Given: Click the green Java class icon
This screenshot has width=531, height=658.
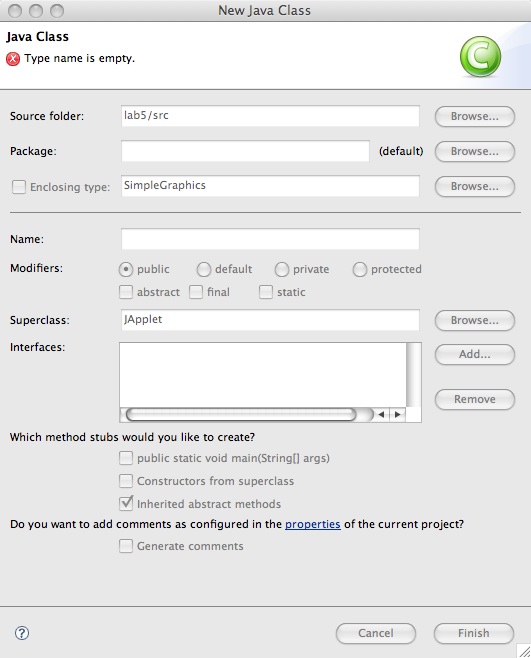Looking at the screenshot, I should (x=480, y=57).
